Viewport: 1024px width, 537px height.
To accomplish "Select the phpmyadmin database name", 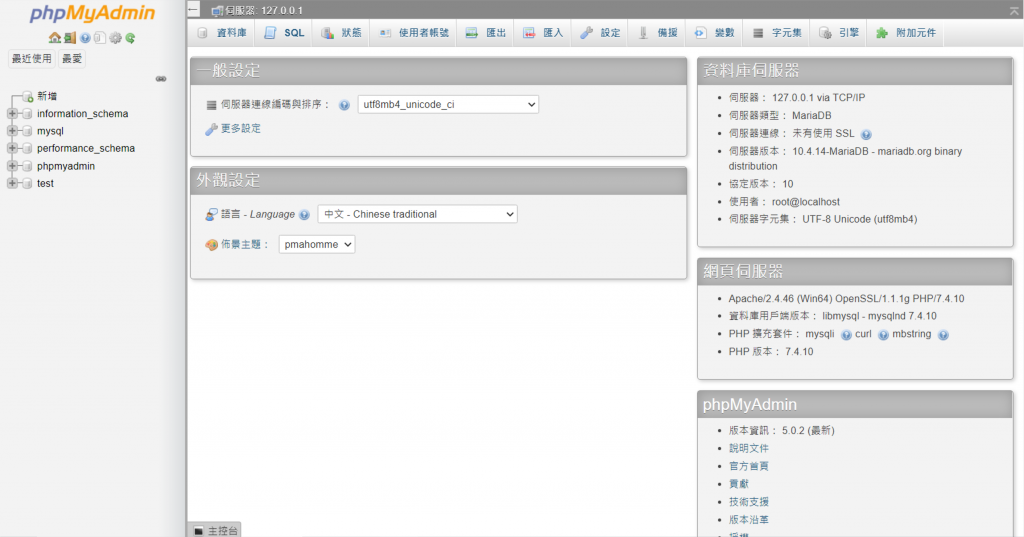I will click(x=66, y=166).
